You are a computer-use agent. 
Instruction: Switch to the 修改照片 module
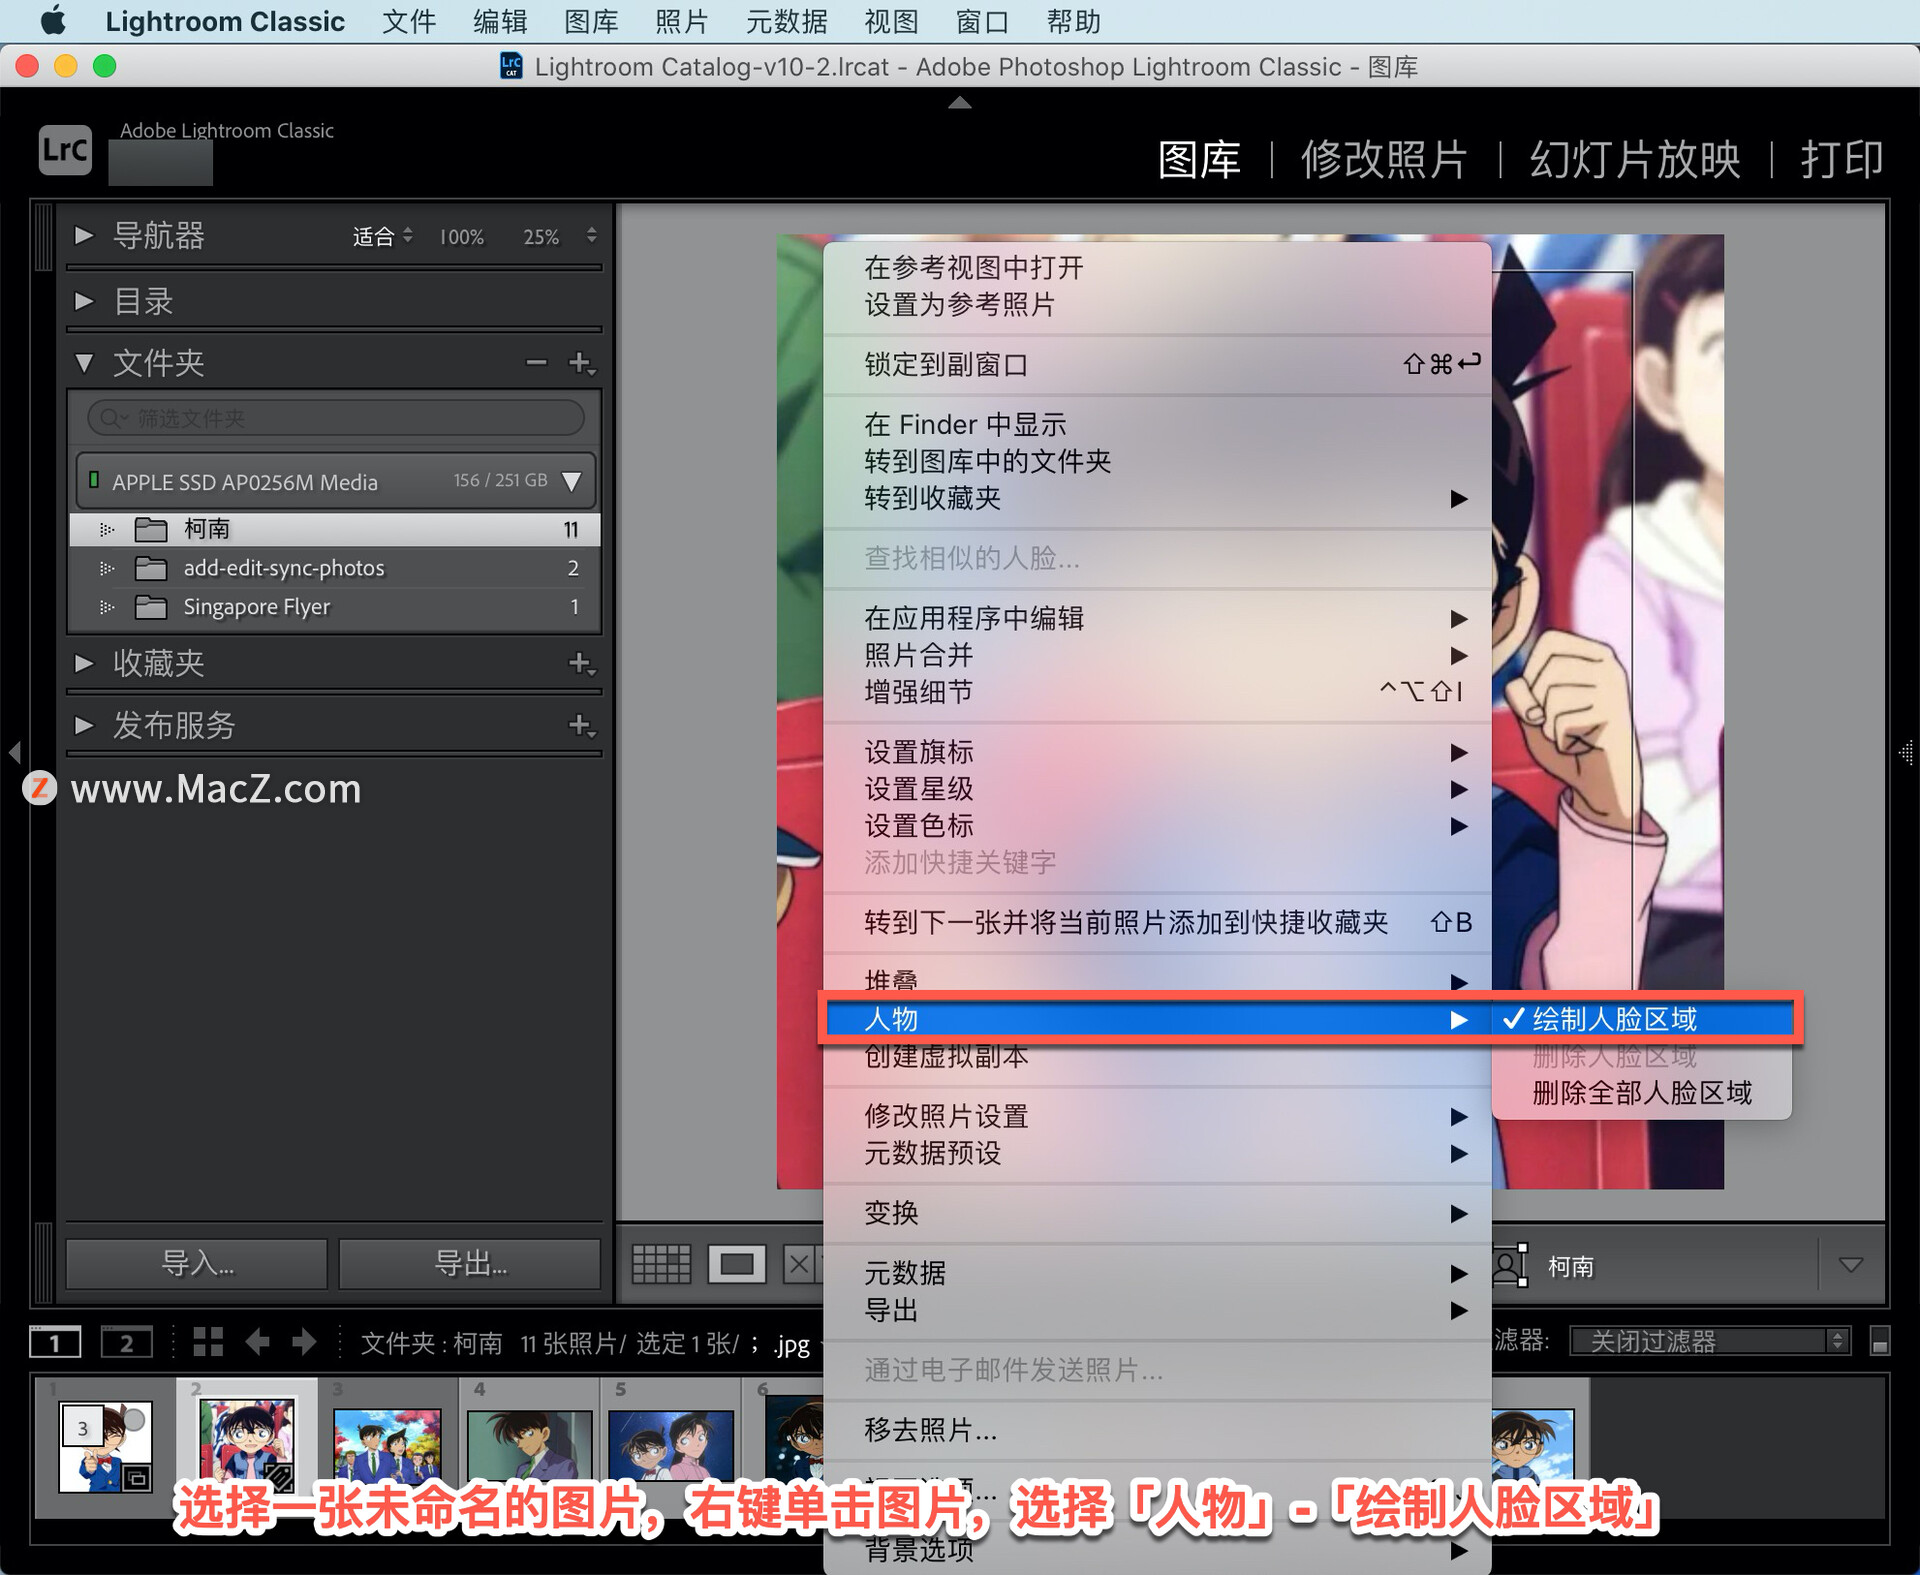tap(1384, 160)
